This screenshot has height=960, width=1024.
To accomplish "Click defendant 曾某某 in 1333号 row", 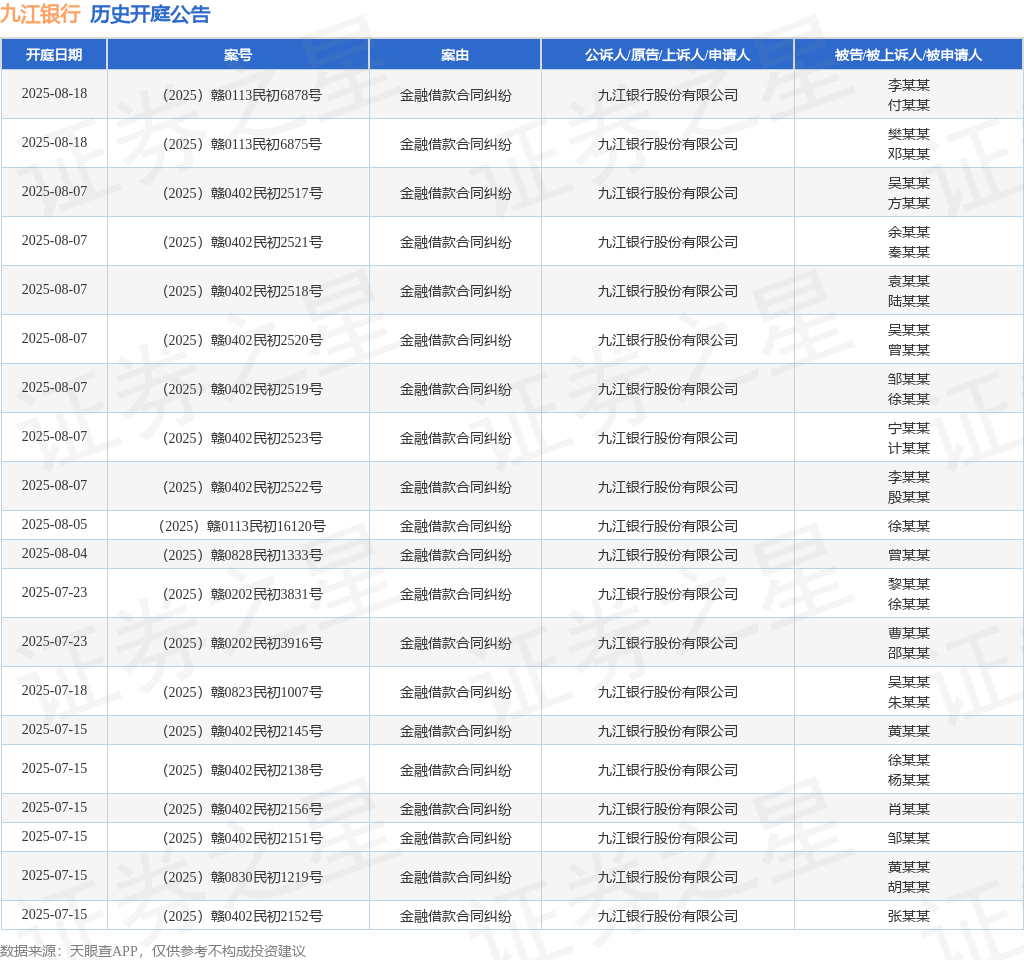I will pyautogui.click(x=908, y=555).
